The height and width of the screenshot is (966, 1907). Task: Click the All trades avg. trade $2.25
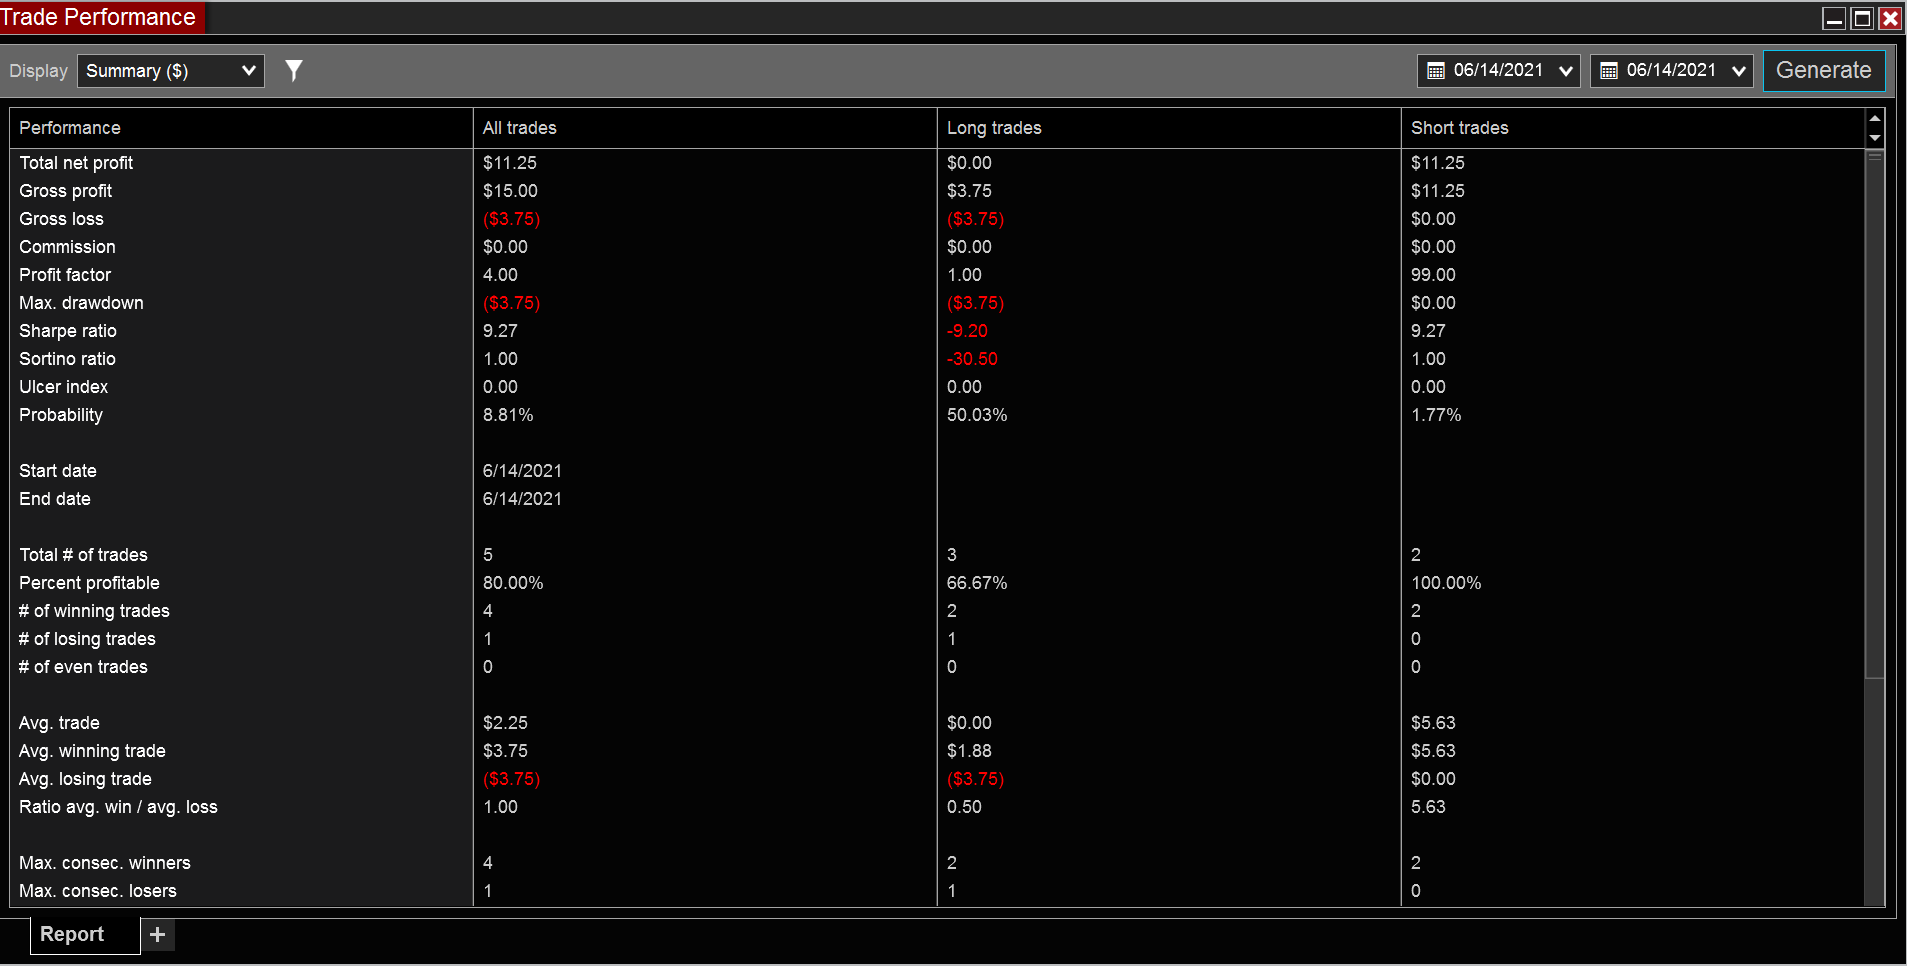pyautogui.click(x=505, y=723)
